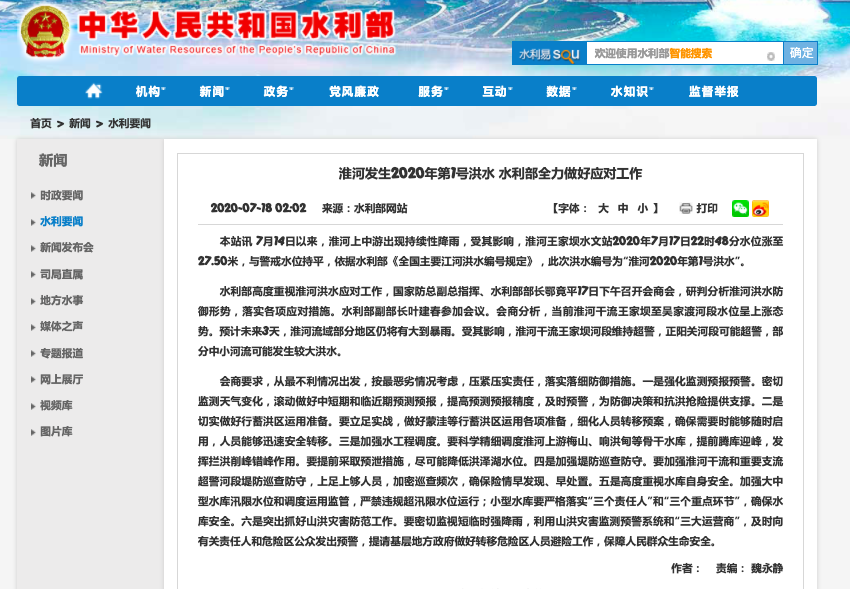The height and width of the screenshot is (589, 850).
Task: Click the article title about 淮河 2020年第1号洪水
Action: (x=490, y=173)
